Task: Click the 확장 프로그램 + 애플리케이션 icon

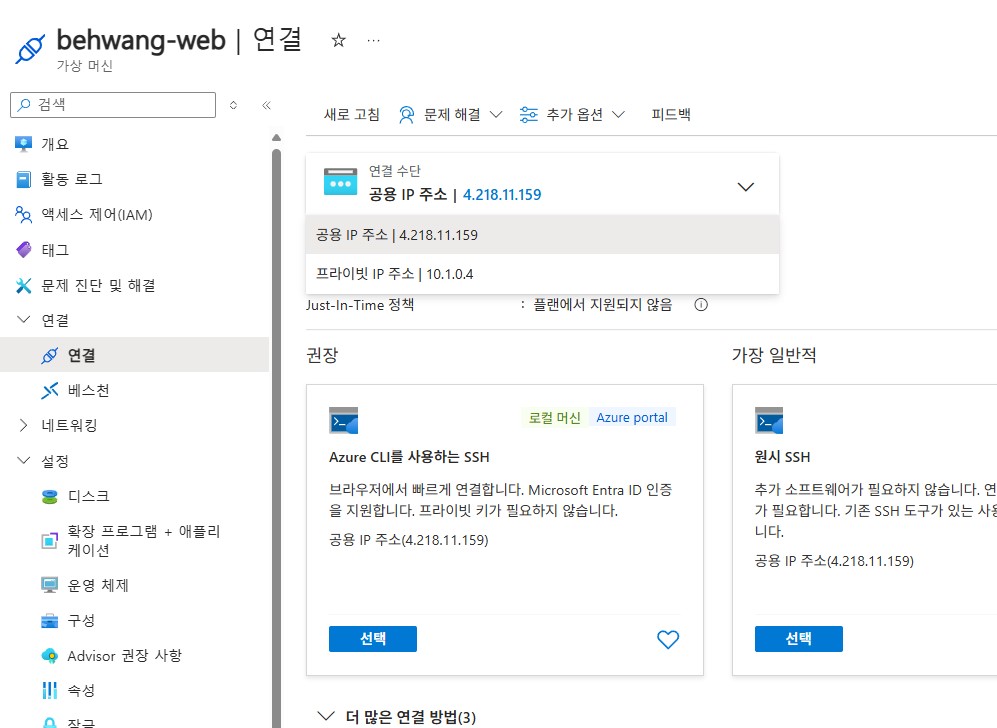Action: tap(50, 541)
